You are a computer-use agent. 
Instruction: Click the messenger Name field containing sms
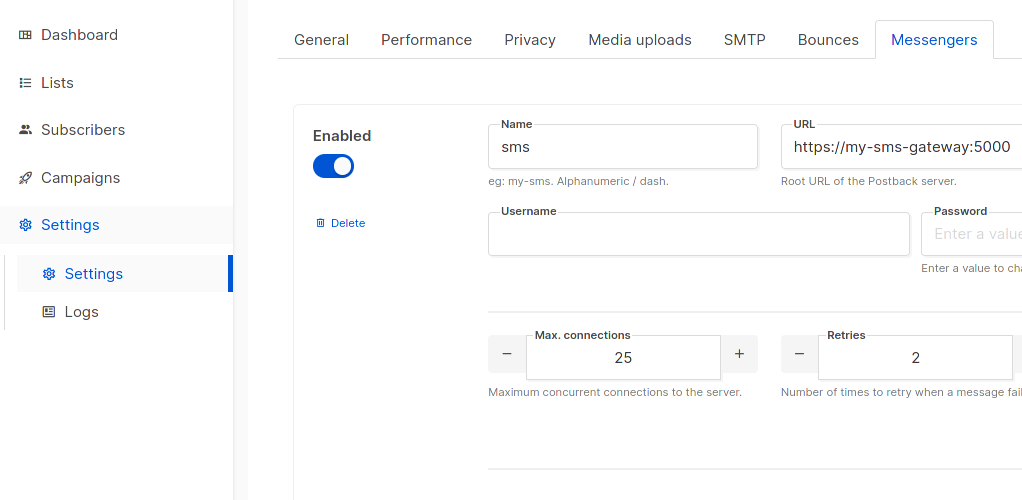click(x=622, y=147)
